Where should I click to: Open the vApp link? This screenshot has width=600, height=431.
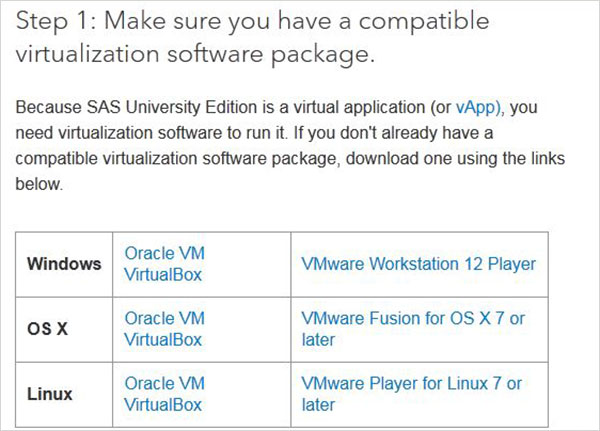point(478,106)
